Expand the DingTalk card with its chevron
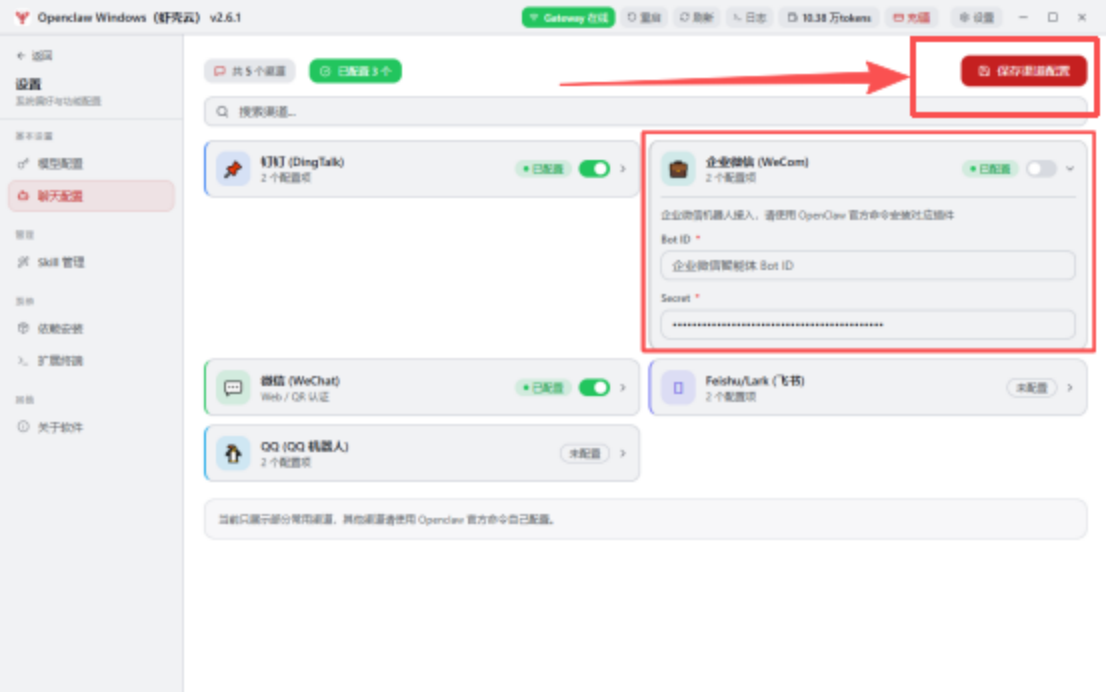 point(623,169)
